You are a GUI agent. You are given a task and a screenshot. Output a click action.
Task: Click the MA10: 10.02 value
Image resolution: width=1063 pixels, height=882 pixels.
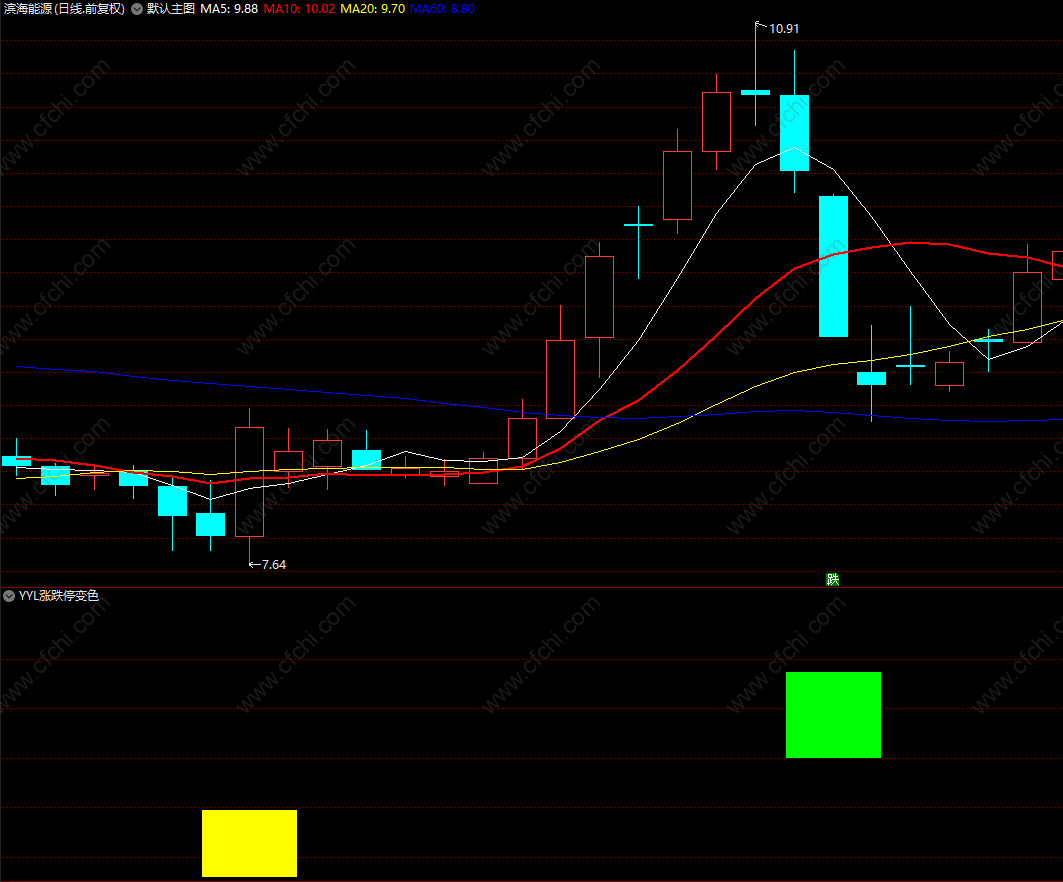(299, 9)
